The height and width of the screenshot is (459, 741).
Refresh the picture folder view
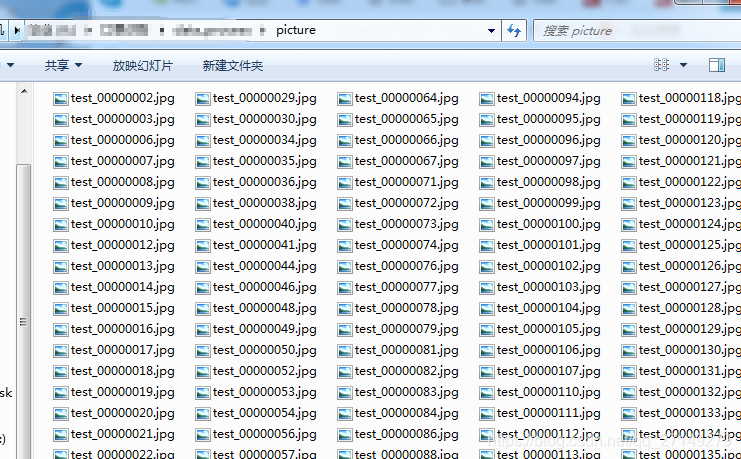(514, 31)
